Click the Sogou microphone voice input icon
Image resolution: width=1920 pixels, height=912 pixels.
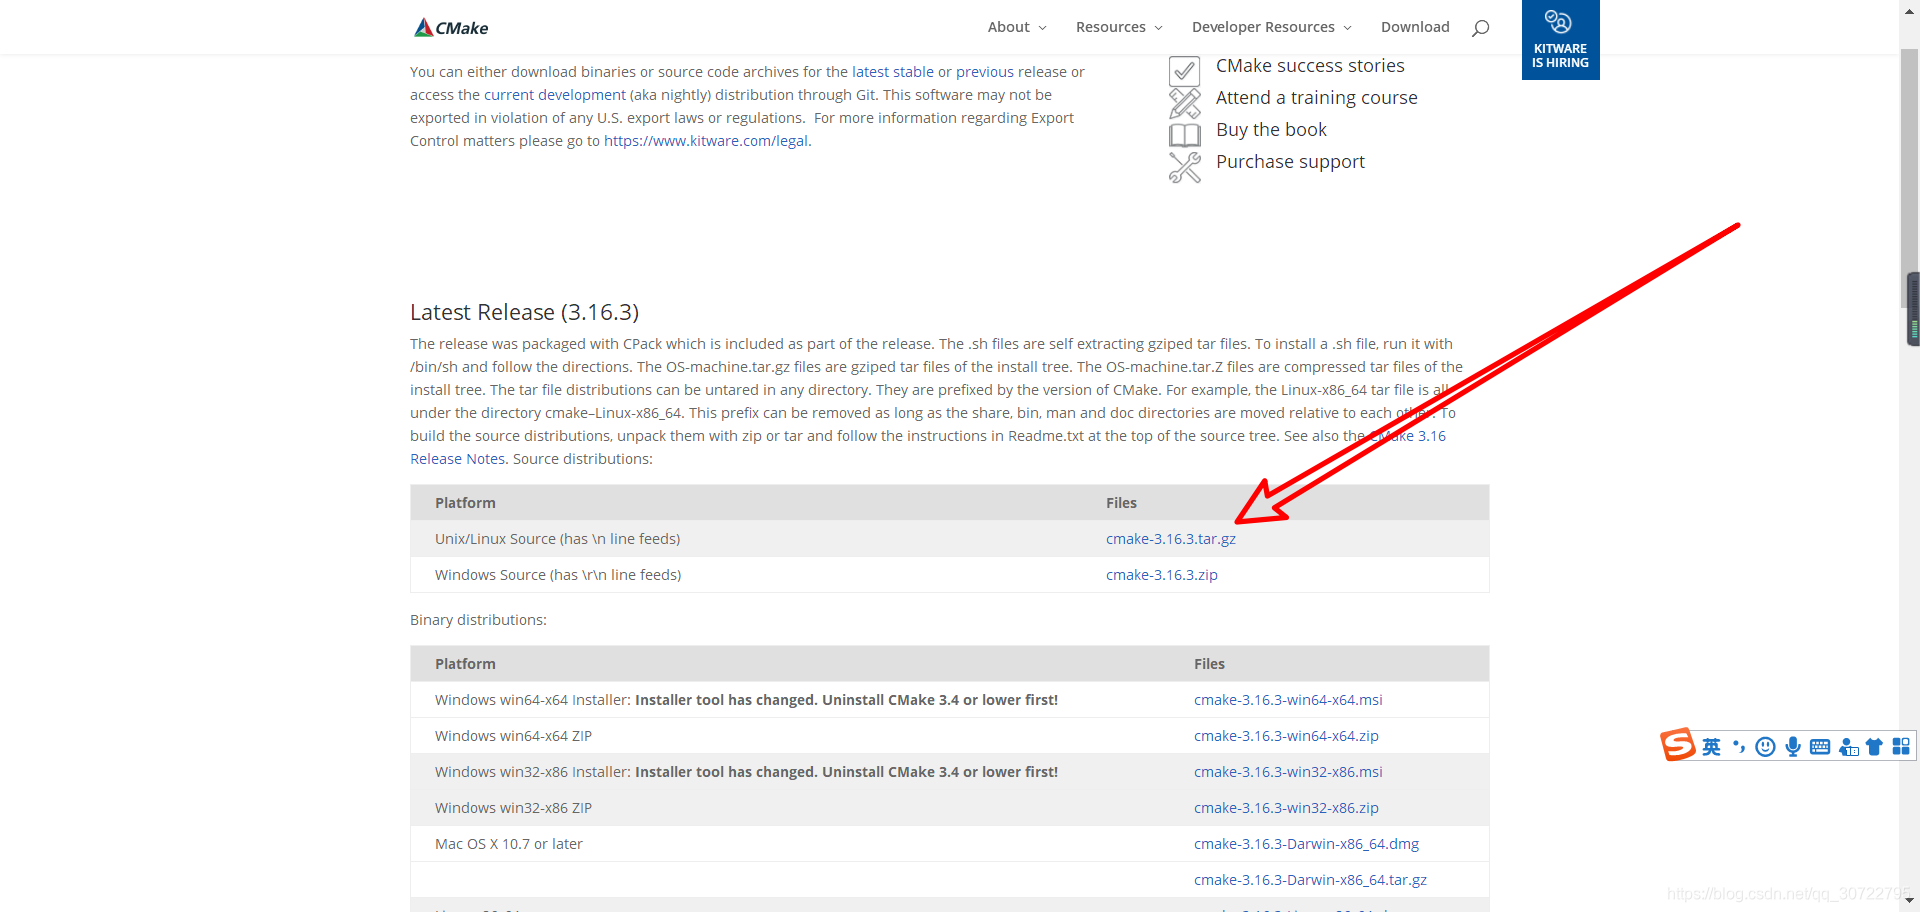[x=1793, y=747]
